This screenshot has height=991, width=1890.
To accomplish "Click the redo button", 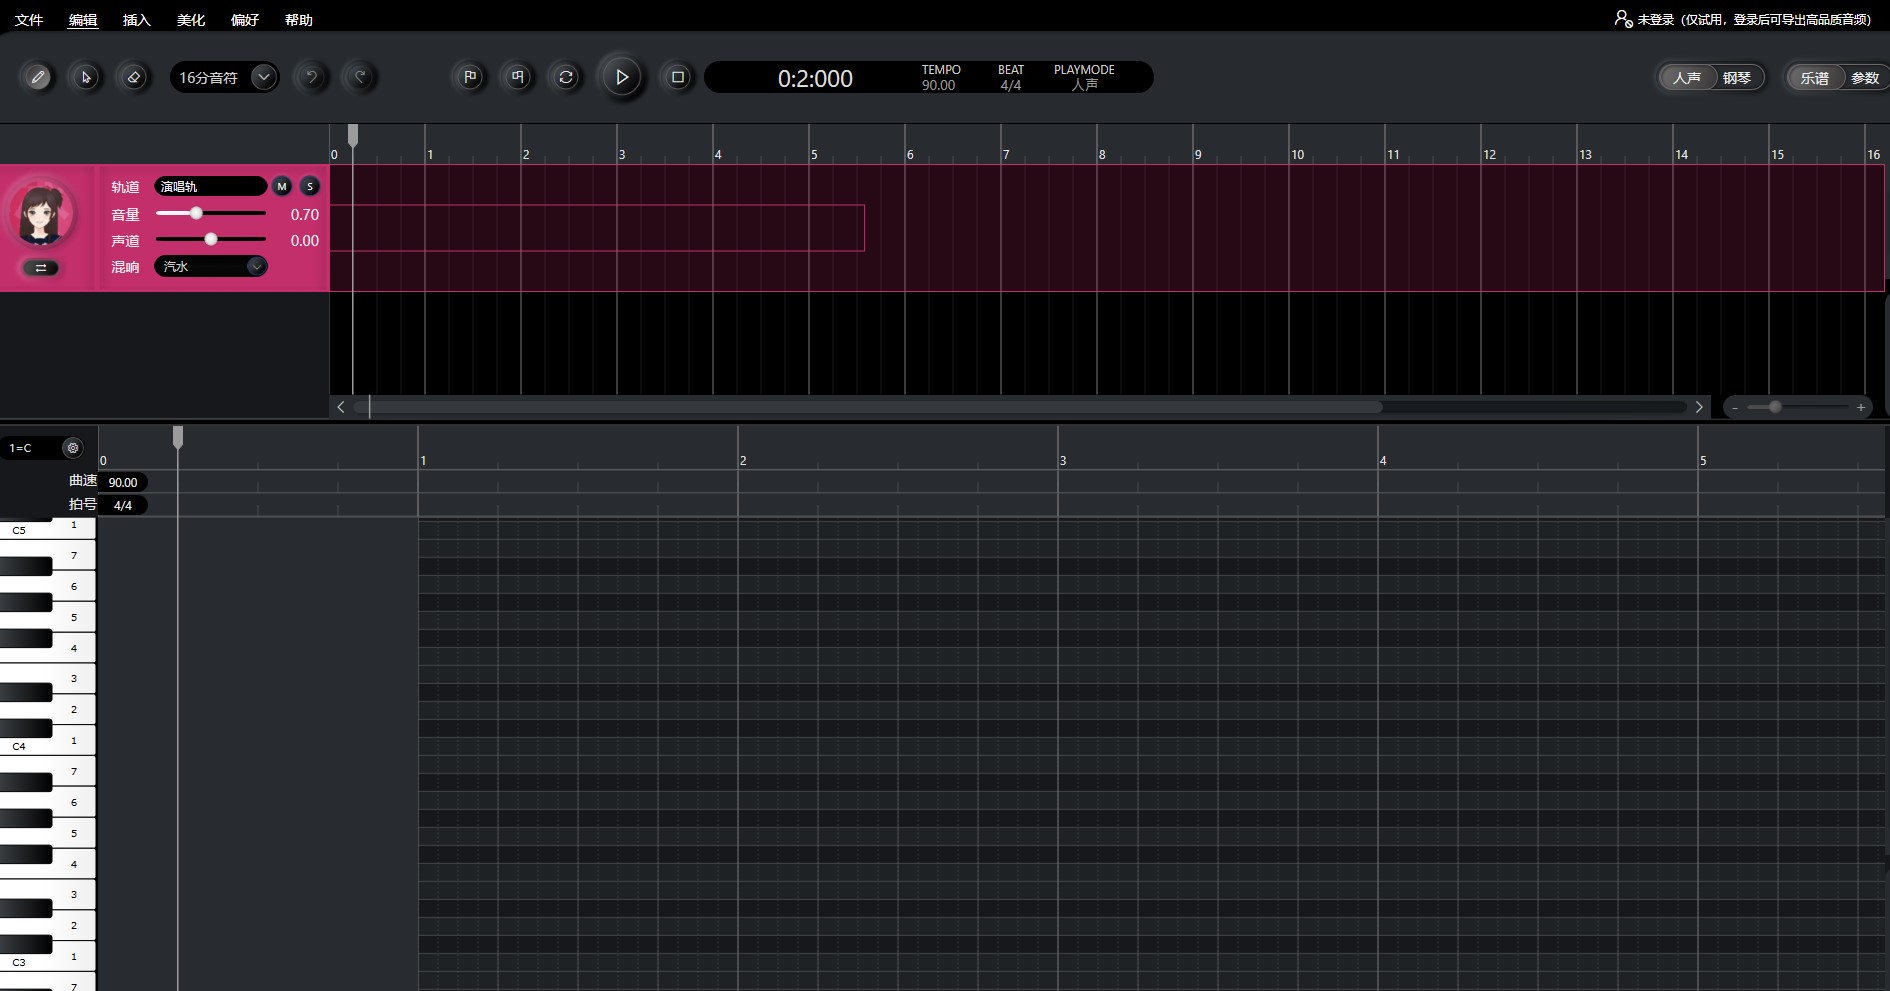I will (360, 77).
